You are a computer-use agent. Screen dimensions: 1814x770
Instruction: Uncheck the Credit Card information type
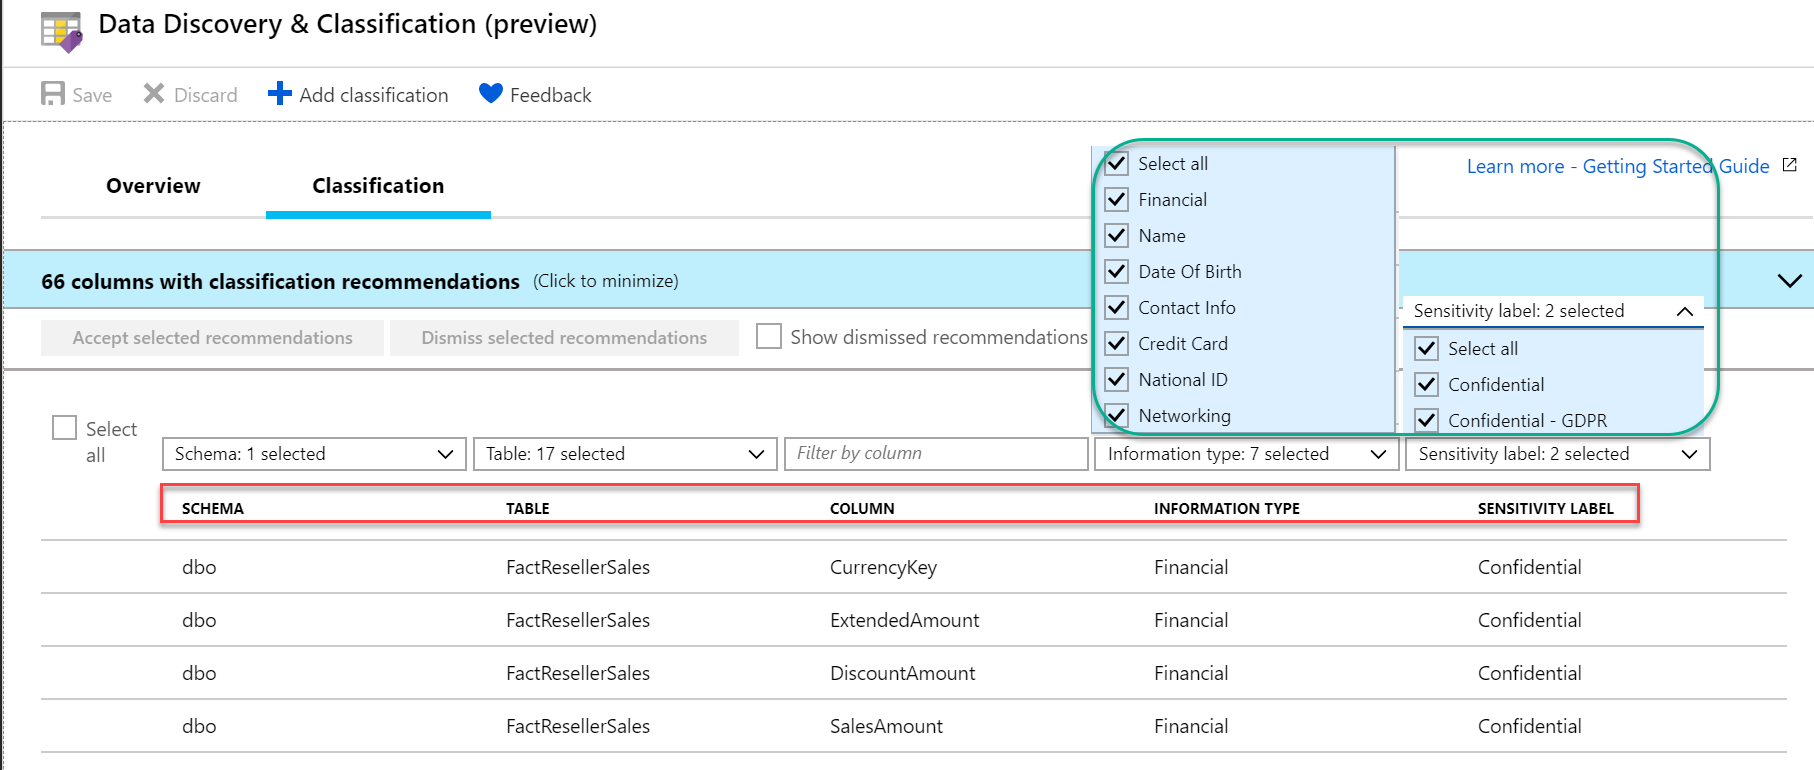[x=1117, y=344]
